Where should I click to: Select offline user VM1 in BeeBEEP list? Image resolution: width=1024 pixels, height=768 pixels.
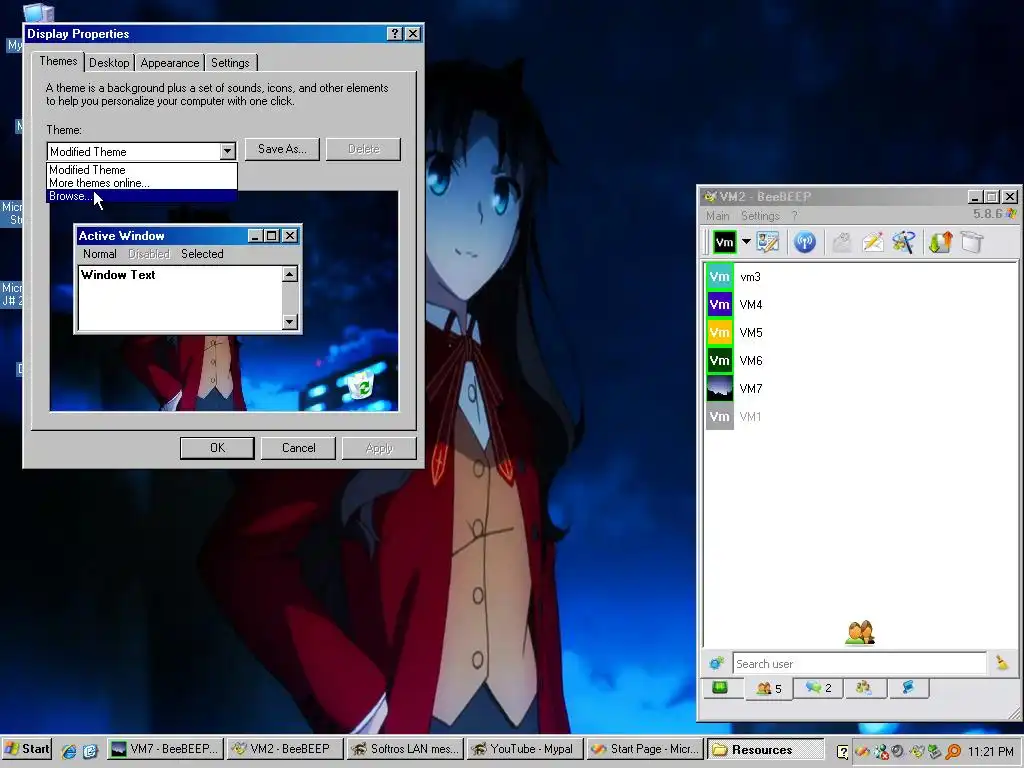861,417
